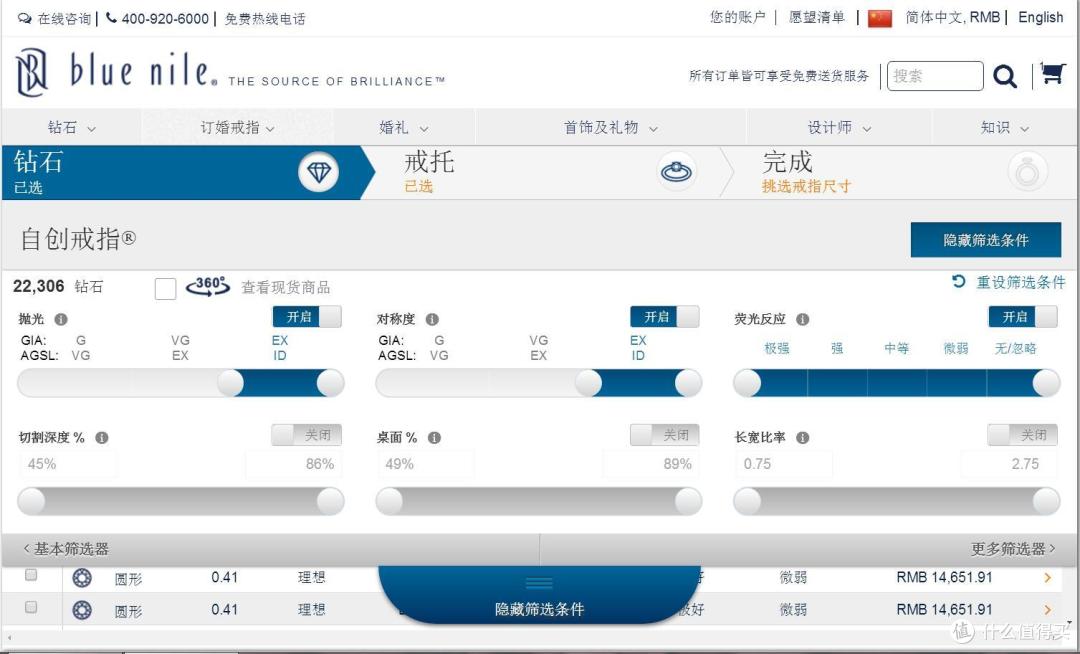Open info icon next to 对称度
This screenshot has height=654, width=1080.
[x=432, y=319]
